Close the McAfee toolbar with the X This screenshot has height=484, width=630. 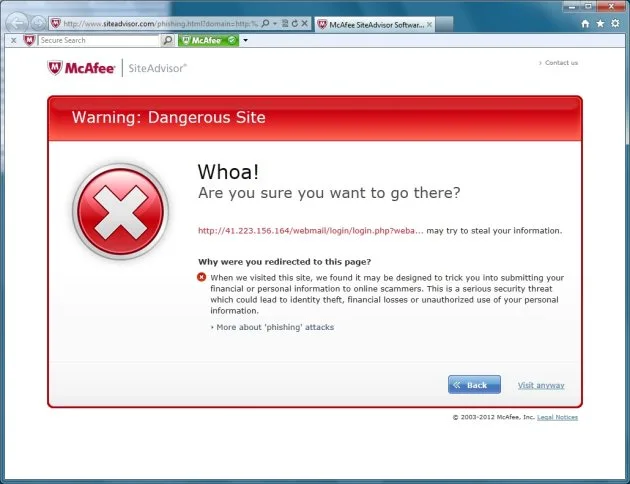(13, 40)
